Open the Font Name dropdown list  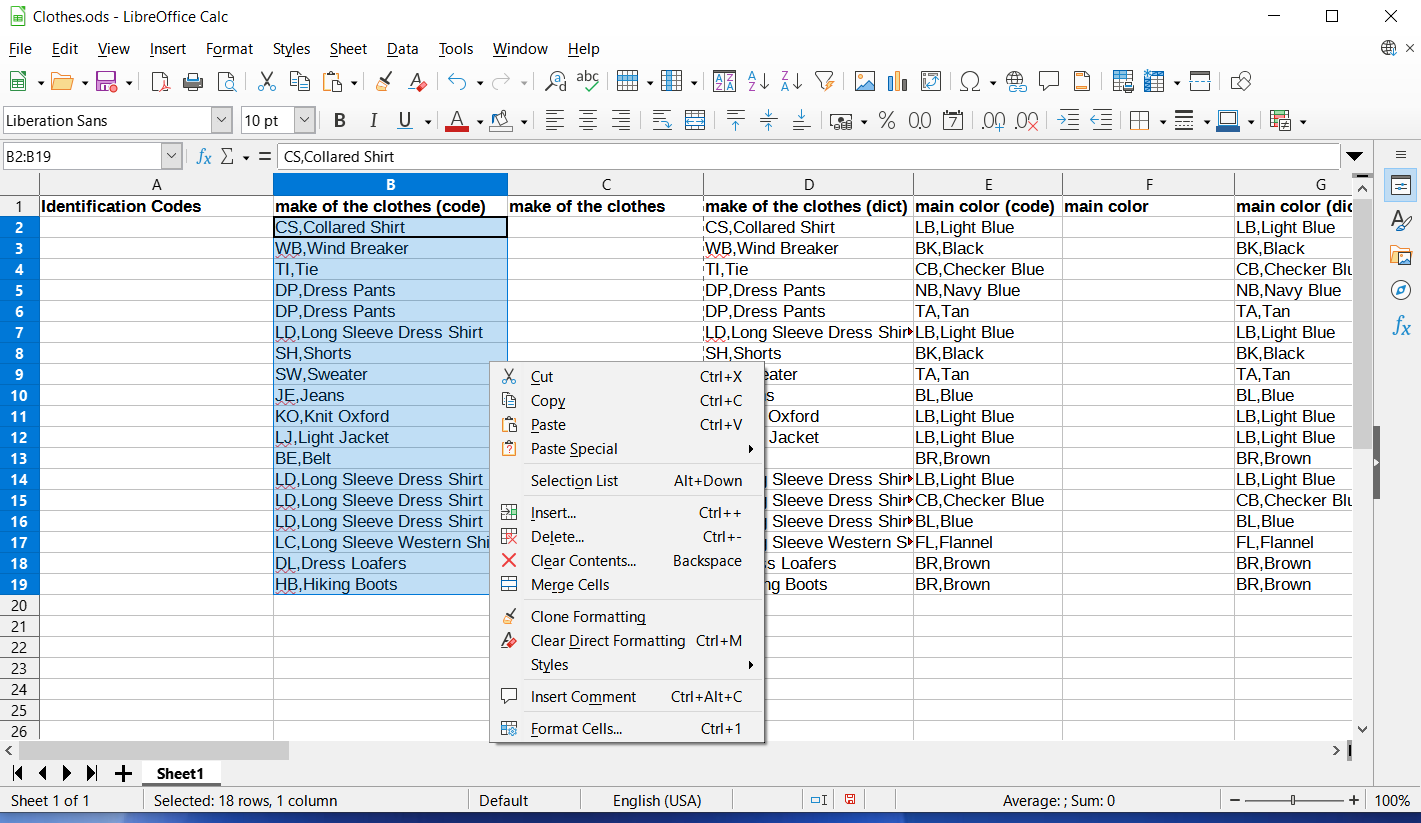coord(221,121)
